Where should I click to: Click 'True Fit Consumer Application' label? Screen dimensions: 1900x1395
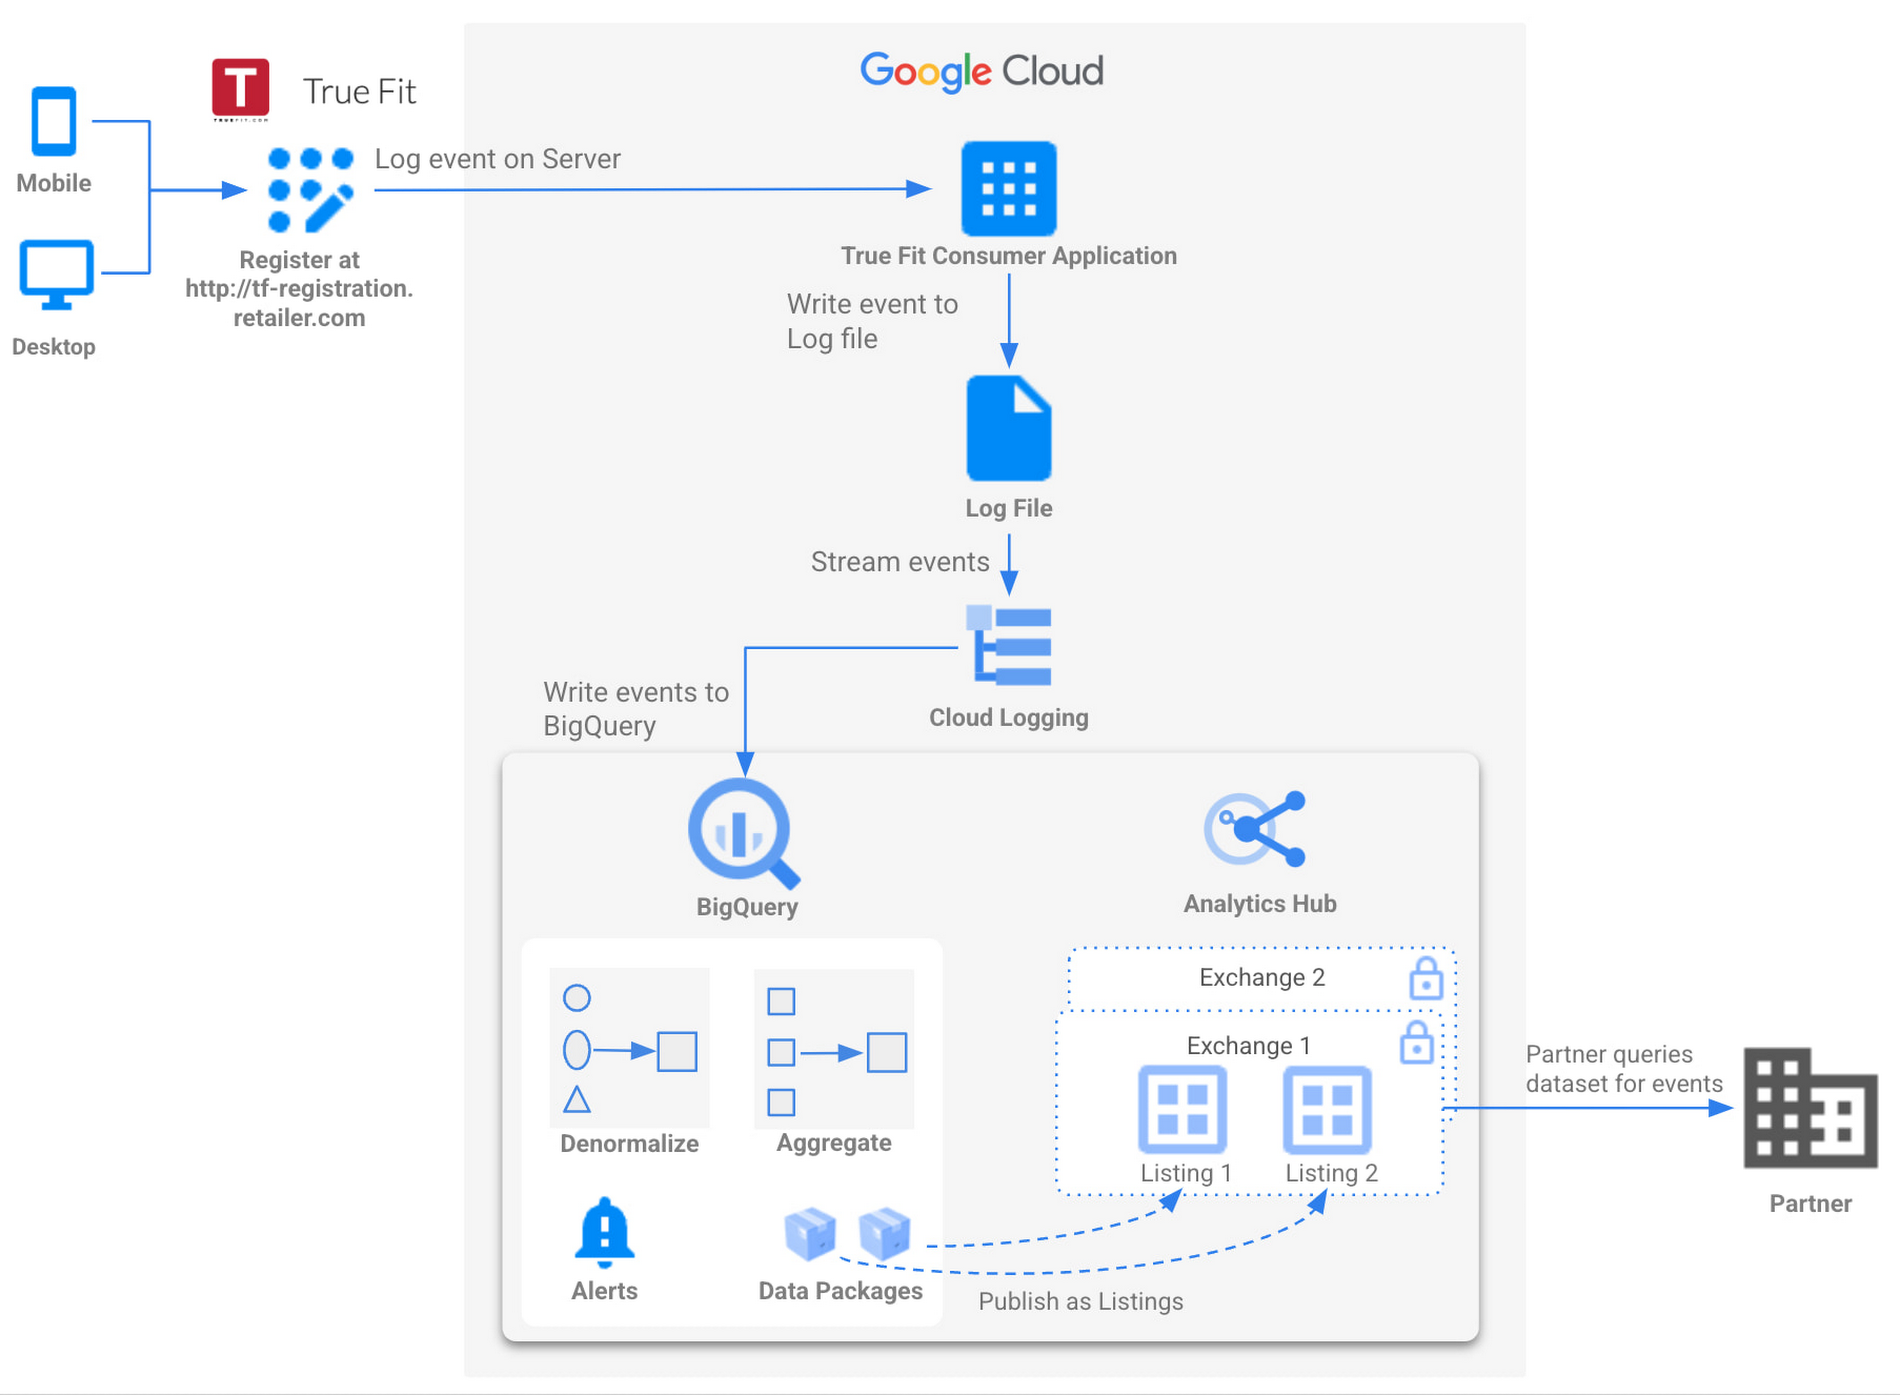coord(1009,256)
